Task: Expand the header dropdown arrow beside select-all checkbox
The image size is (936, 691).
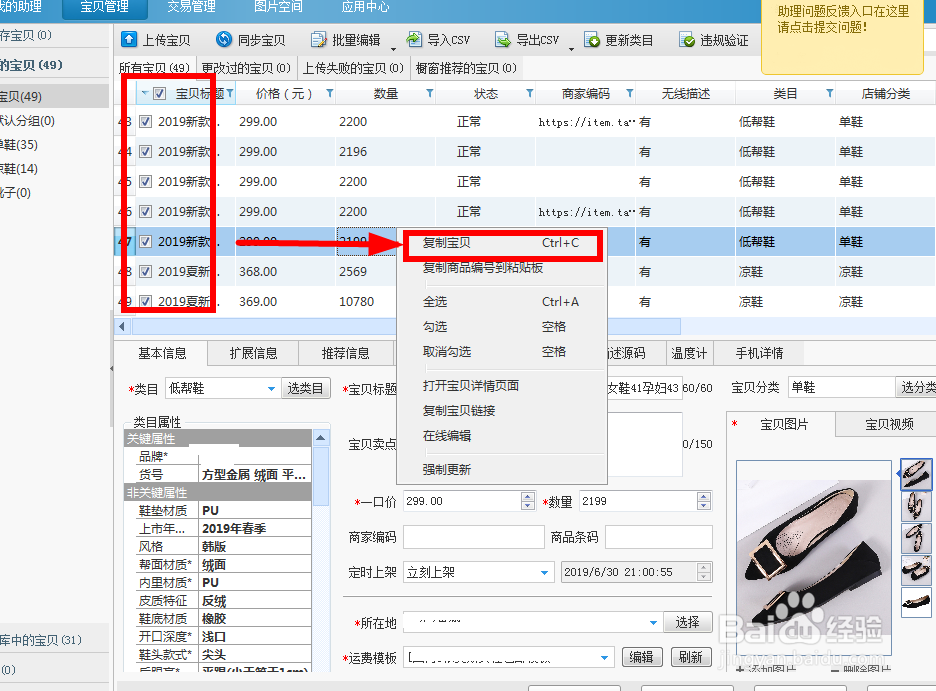Action: [x=144, y=93]
